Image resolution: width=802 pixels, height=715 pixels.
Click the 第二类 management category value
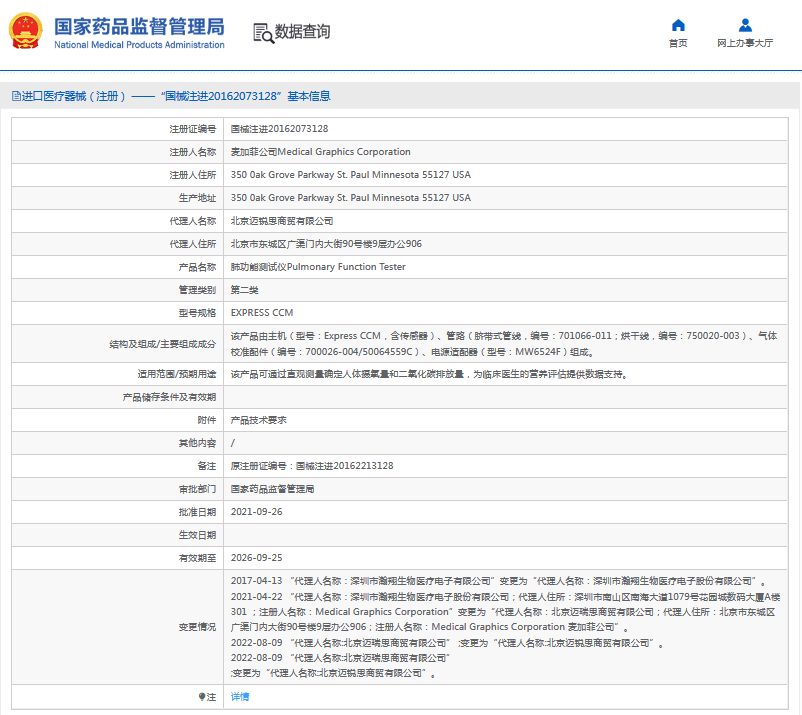244,290
